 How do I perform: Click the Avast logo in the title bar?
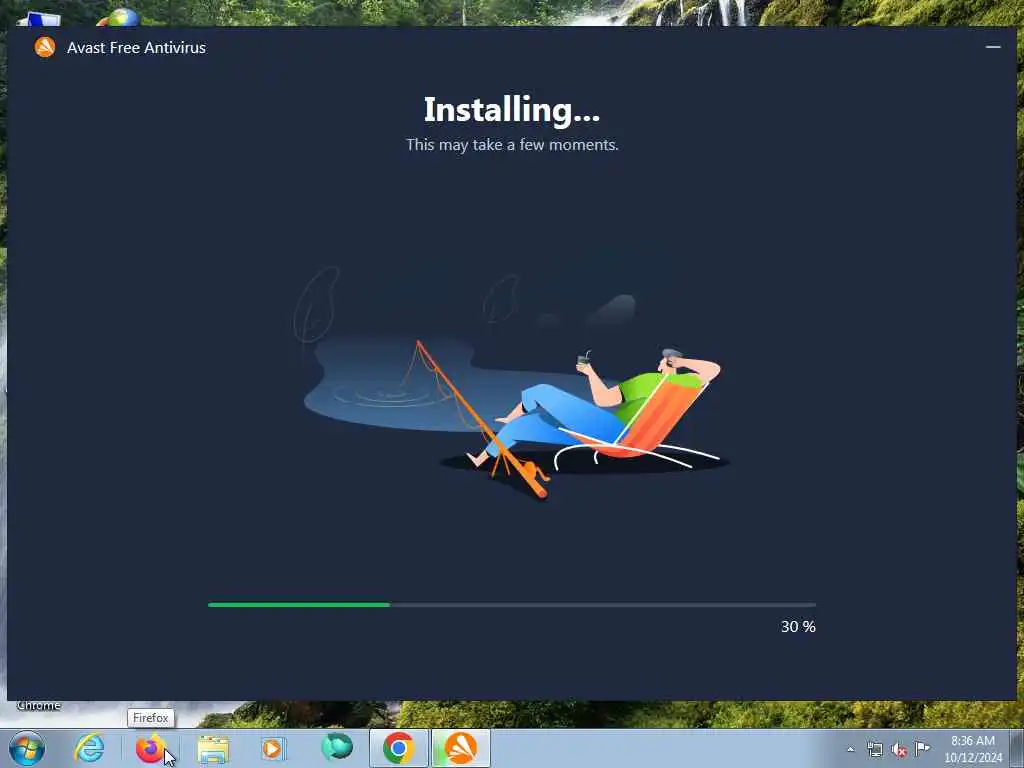[x=45, y=47]
